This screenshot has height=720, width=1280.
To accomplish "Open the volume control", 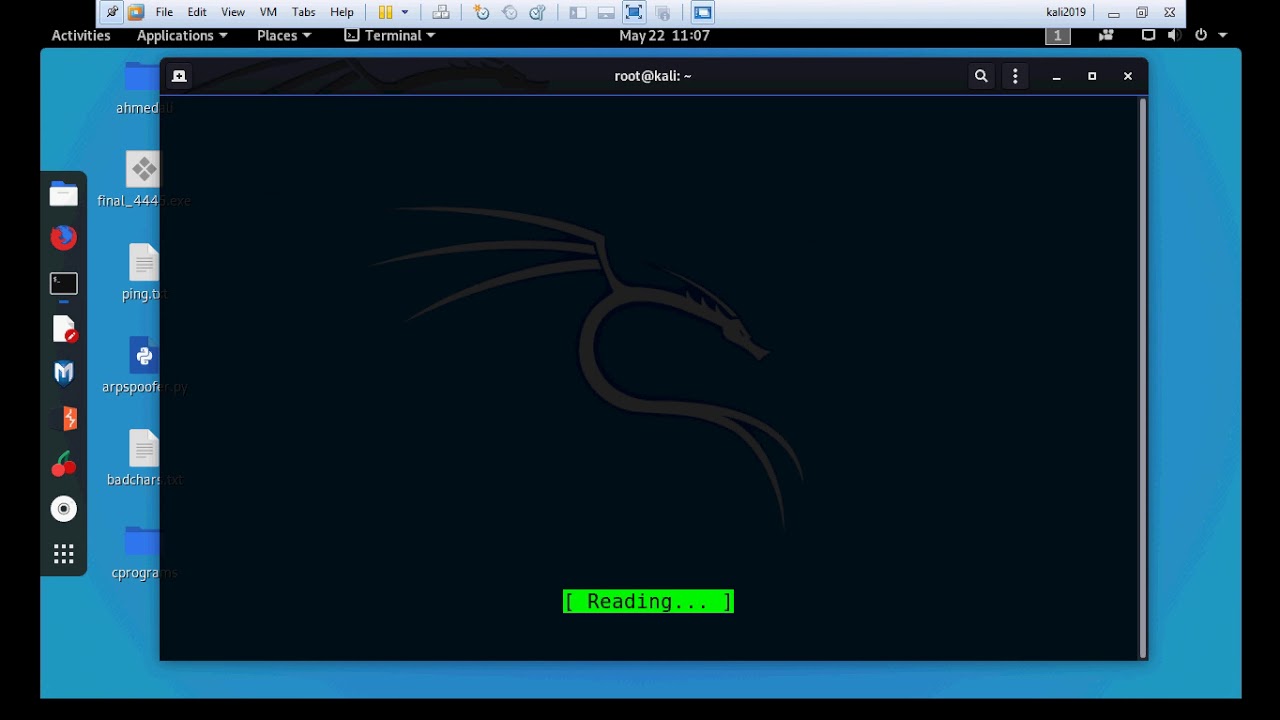I will pos(1174,35).
